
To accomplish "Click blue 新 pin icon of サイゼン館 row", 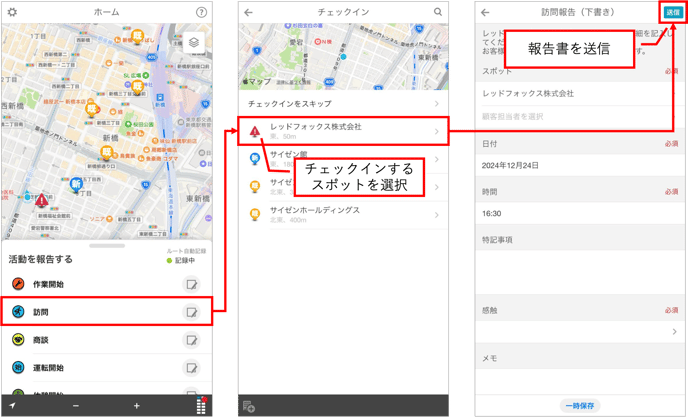I will point(254,159).
